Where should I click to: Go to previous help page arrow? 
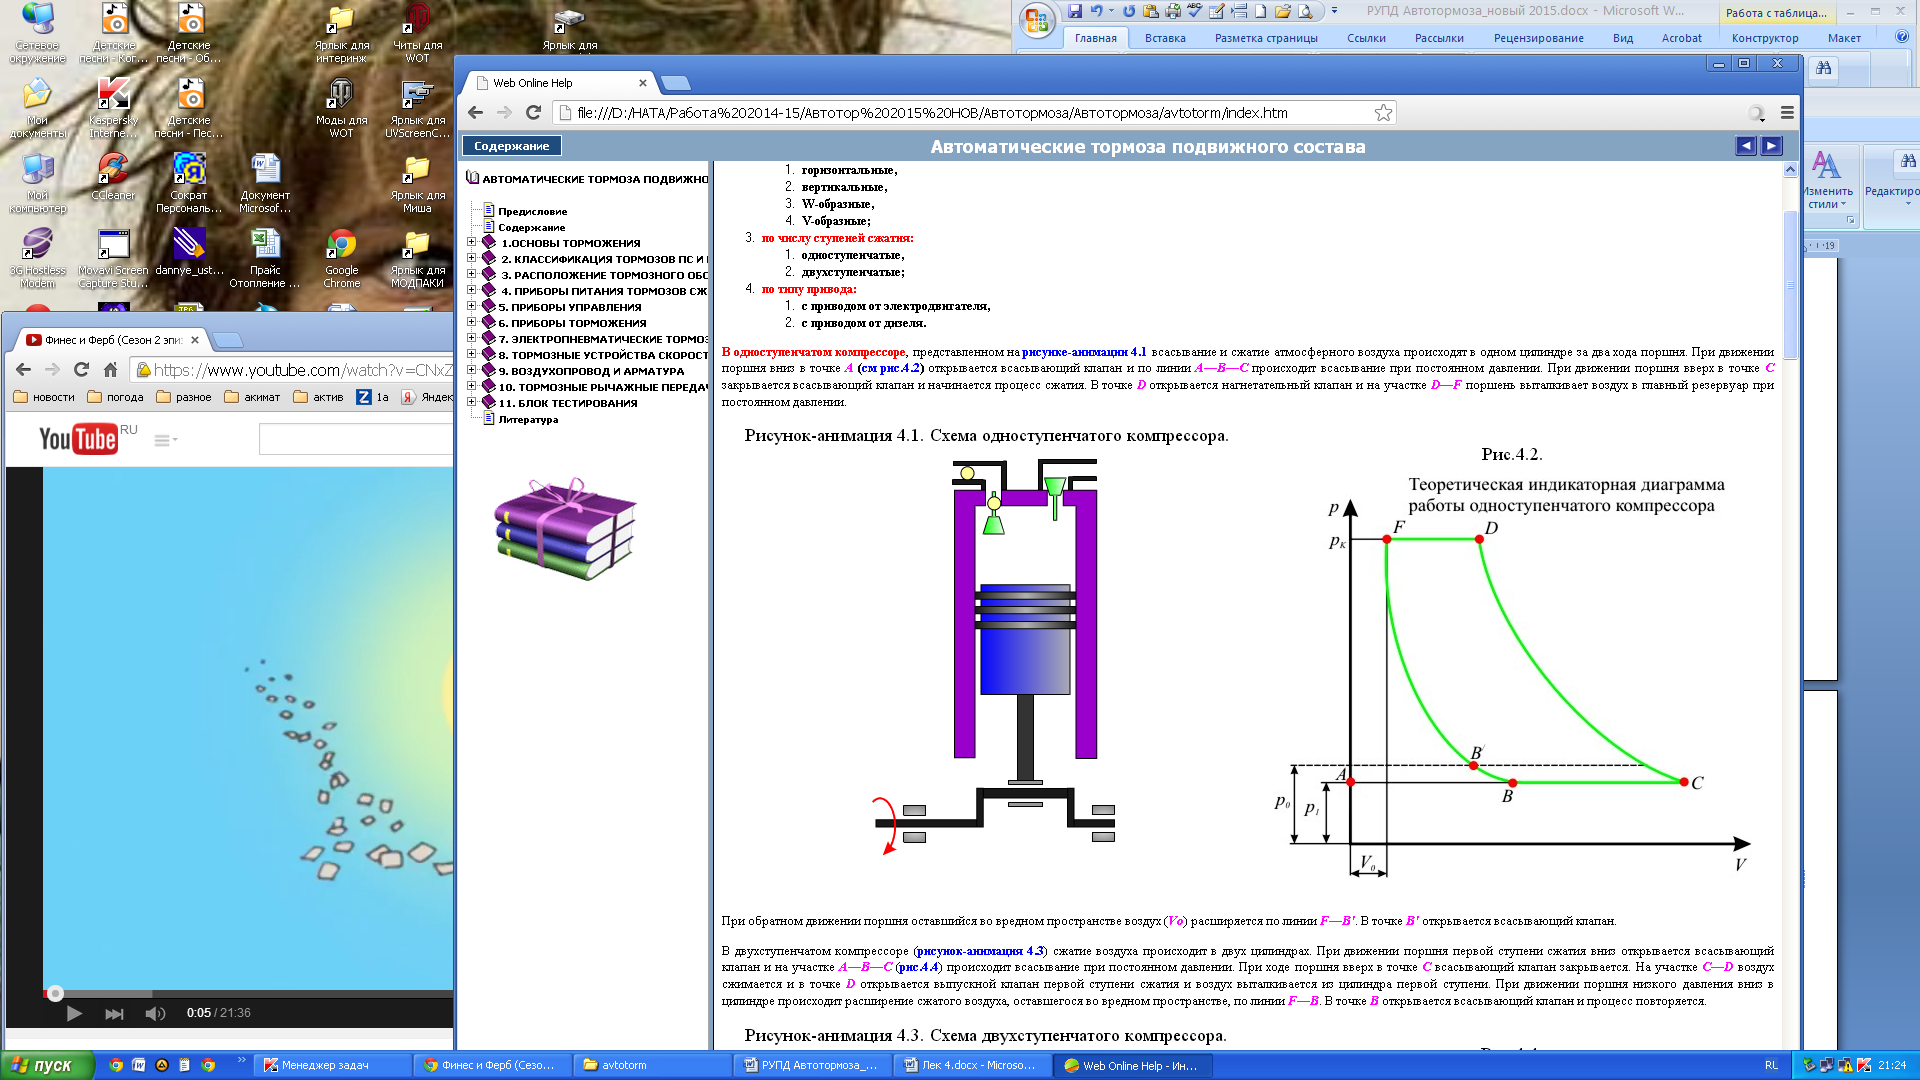pos(1745,146)
